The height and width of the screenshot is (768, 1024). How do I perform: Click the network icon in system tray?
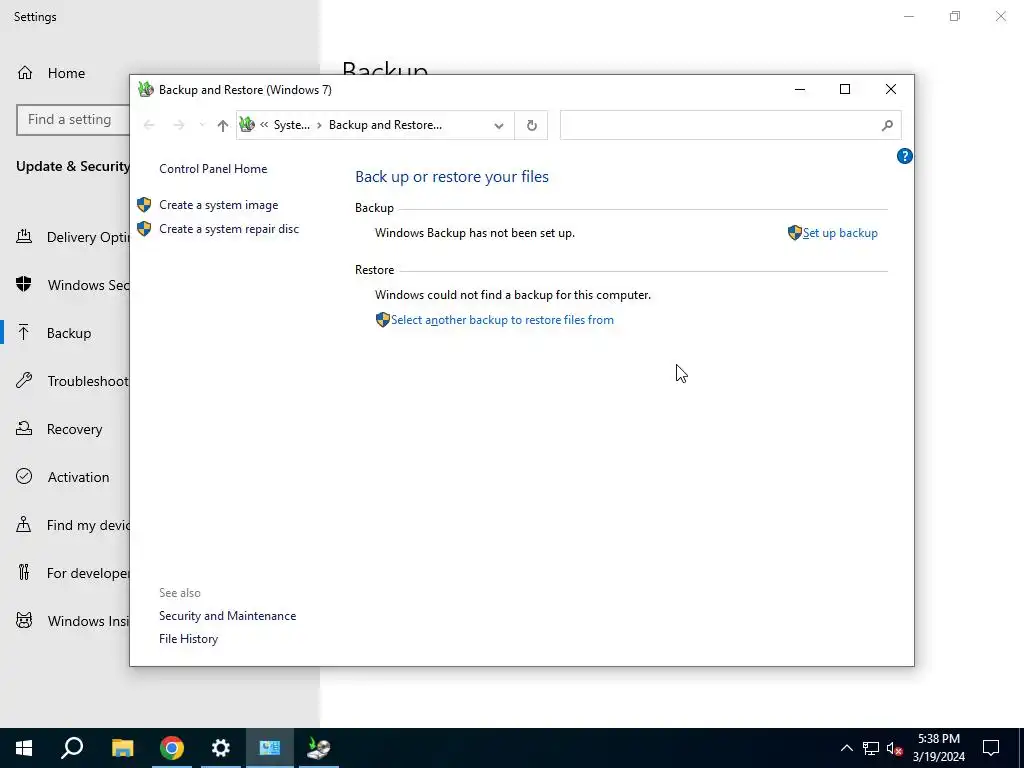click(871, 748)
